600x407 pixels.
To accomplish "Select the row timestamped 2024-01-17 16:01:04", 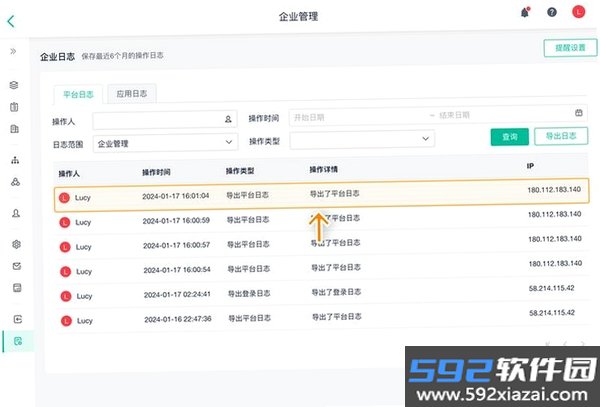I will click(x=321, y=195).
